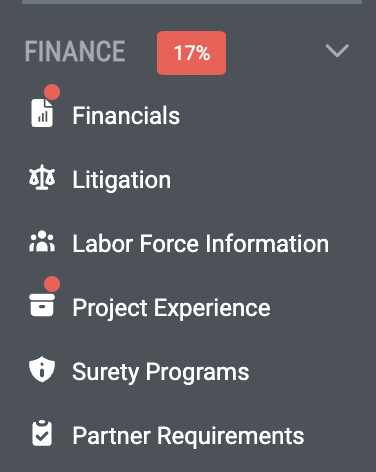376x472 pixels.
Task: Select the Project Experience menu item
Action: click(x=171, y=308)
